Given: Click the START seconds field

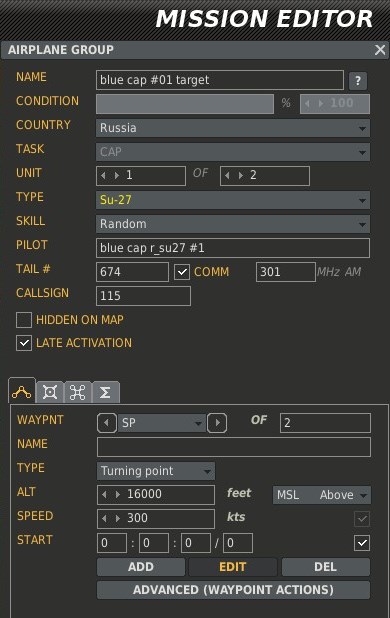Looking at the screenshot, I should [196, 543].
